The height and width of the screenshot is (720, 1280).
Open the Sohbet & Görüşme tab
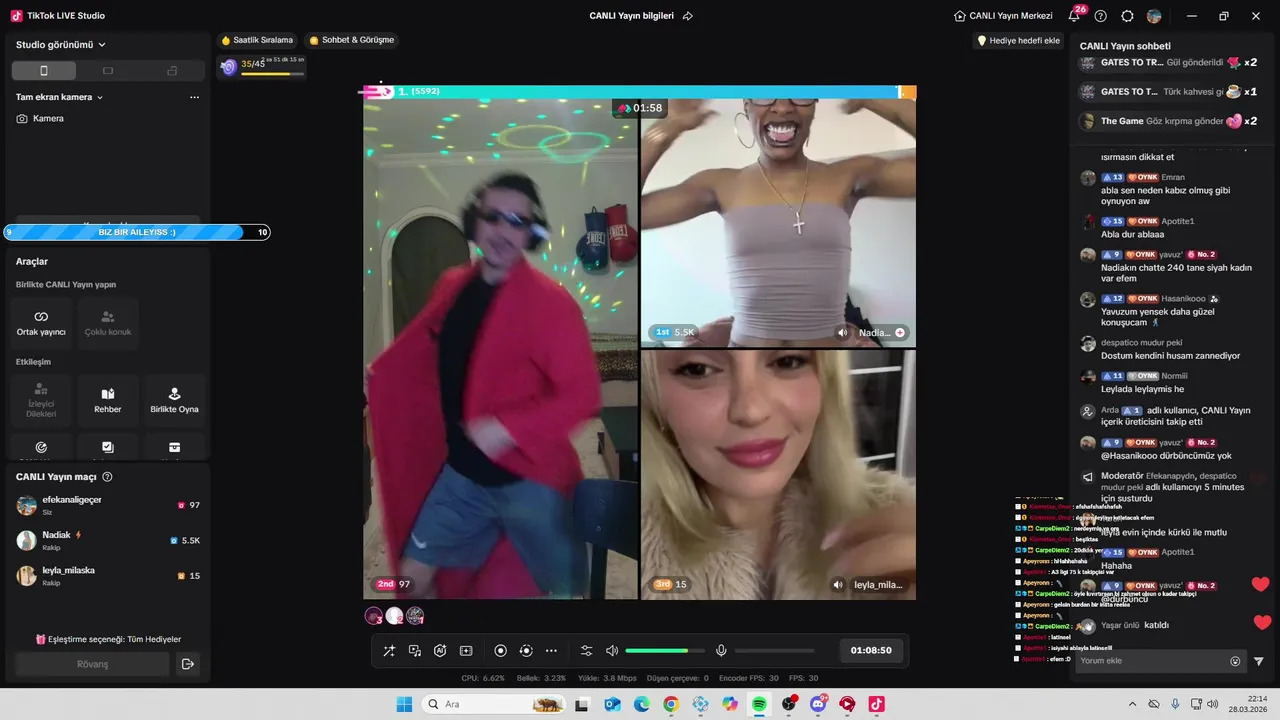pyautogui.click(x=352, y=40)
